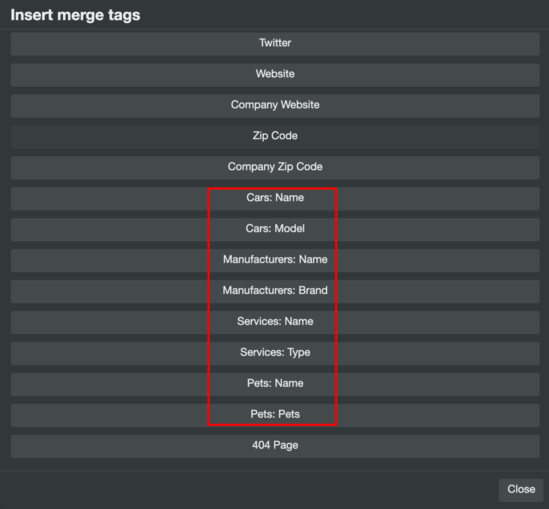Pick the Company Zip Code tag
The width and height of the screenshot is (549, 509).
[x=275, y=167]
